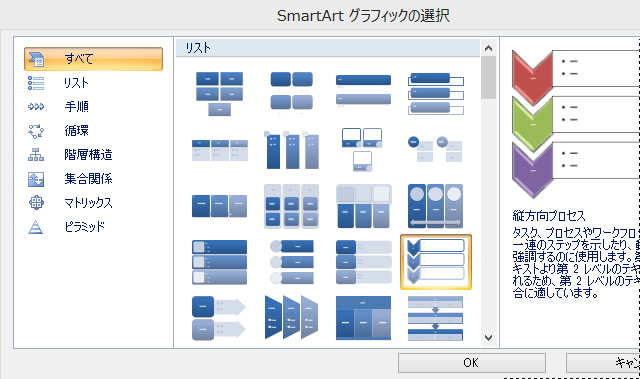Click the gallery scrollbar thumb
This screenshot has width=640, height=379.
(x=488, y=78)
